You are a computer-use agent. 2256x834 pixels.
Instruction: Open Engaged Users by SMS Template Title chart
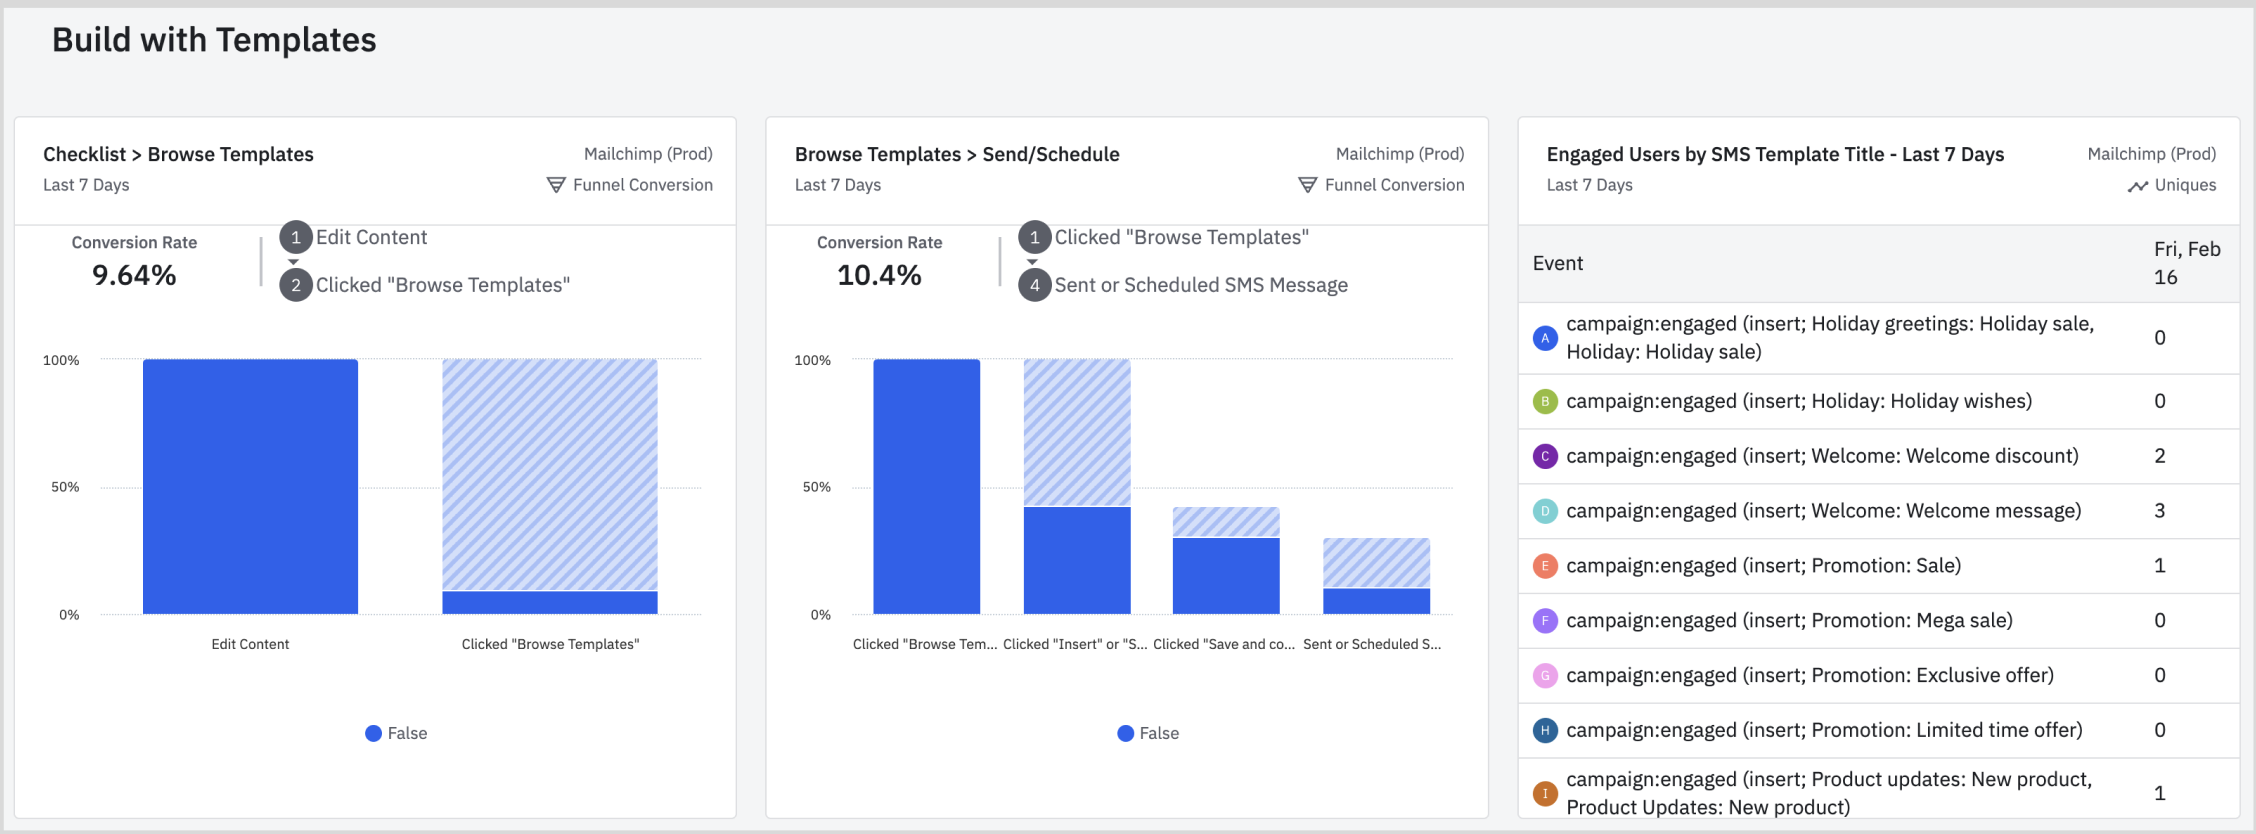point(1775,154)
